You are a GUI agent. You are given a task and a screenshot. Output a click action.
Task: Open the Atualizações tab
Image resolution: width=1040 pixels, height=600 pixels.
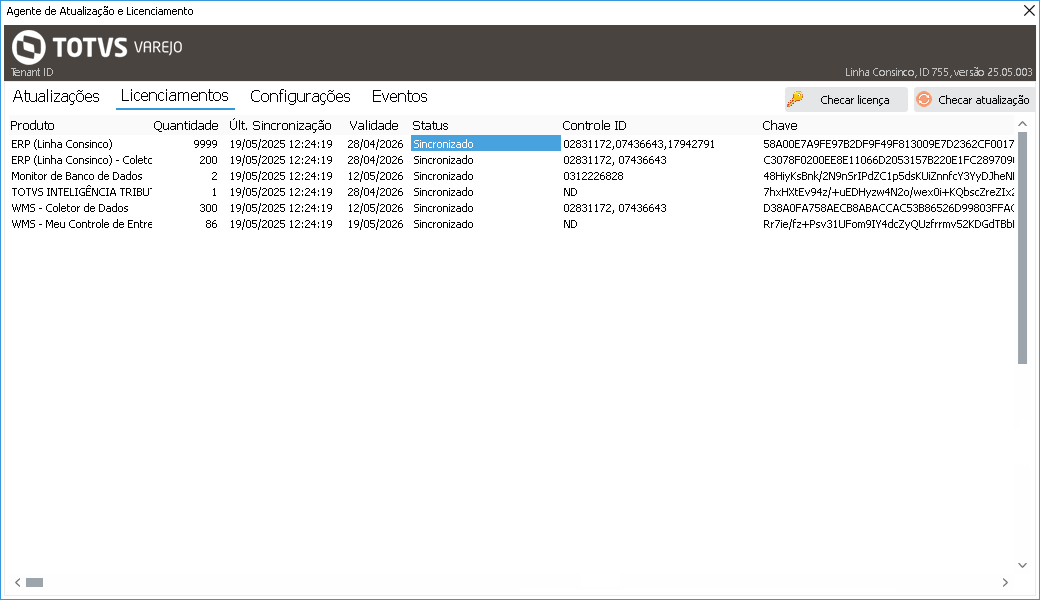pos(56,96)
